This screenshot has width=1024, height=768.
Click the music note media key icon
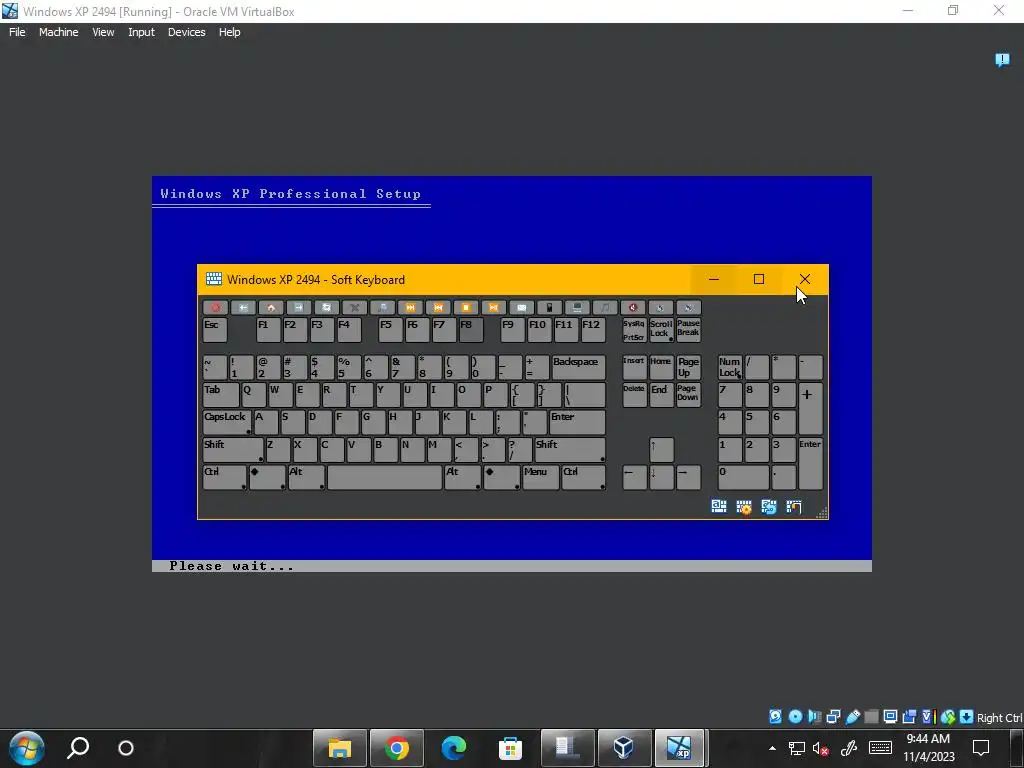click(605, 307)
